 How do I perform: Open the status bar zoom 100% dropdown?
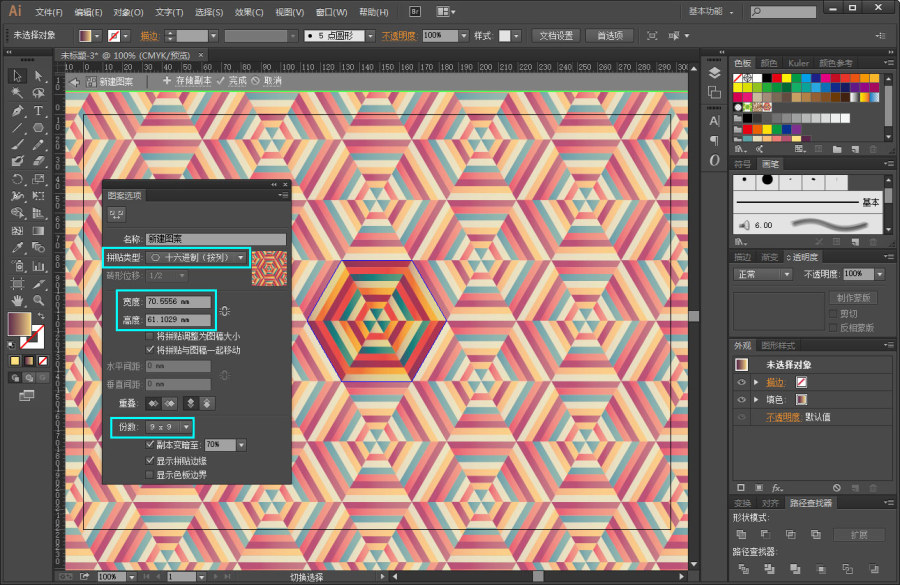(131, 576)
